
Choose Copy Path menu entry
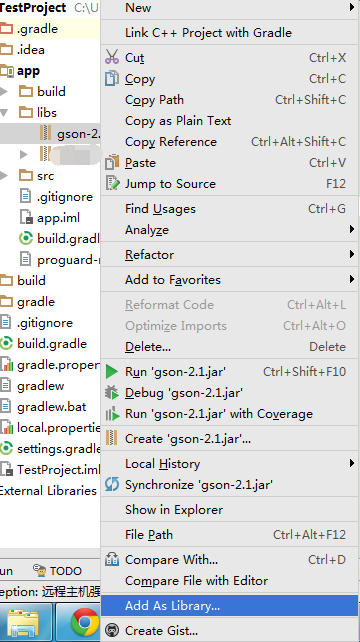(229, 99)
